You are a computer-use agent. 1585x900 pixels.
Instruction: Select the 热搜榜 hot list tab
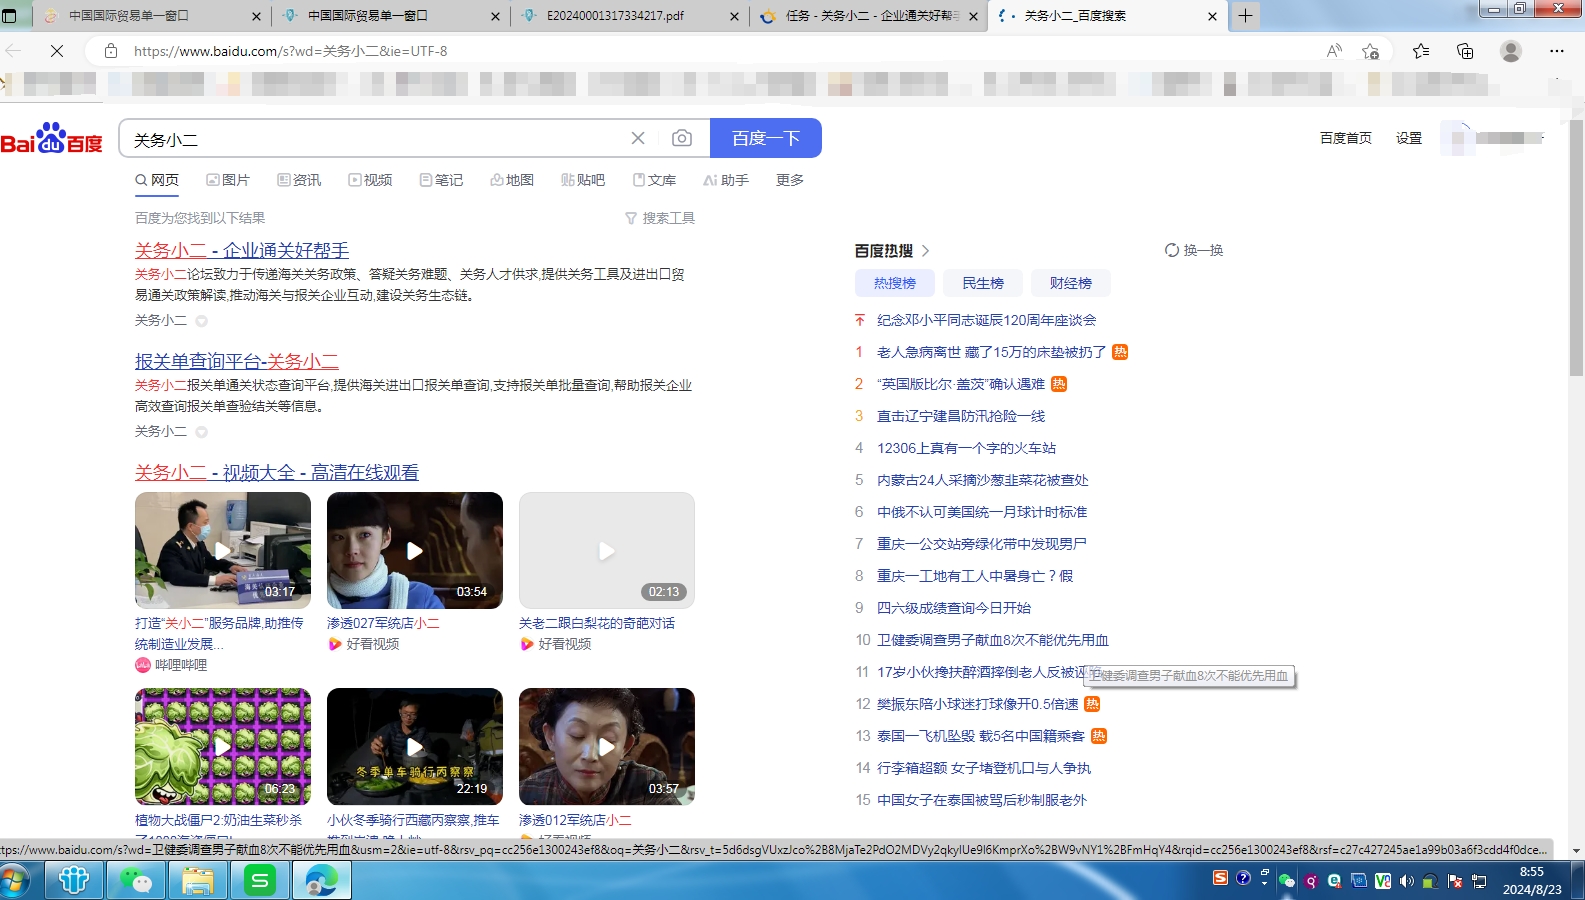tap(895, 283)
